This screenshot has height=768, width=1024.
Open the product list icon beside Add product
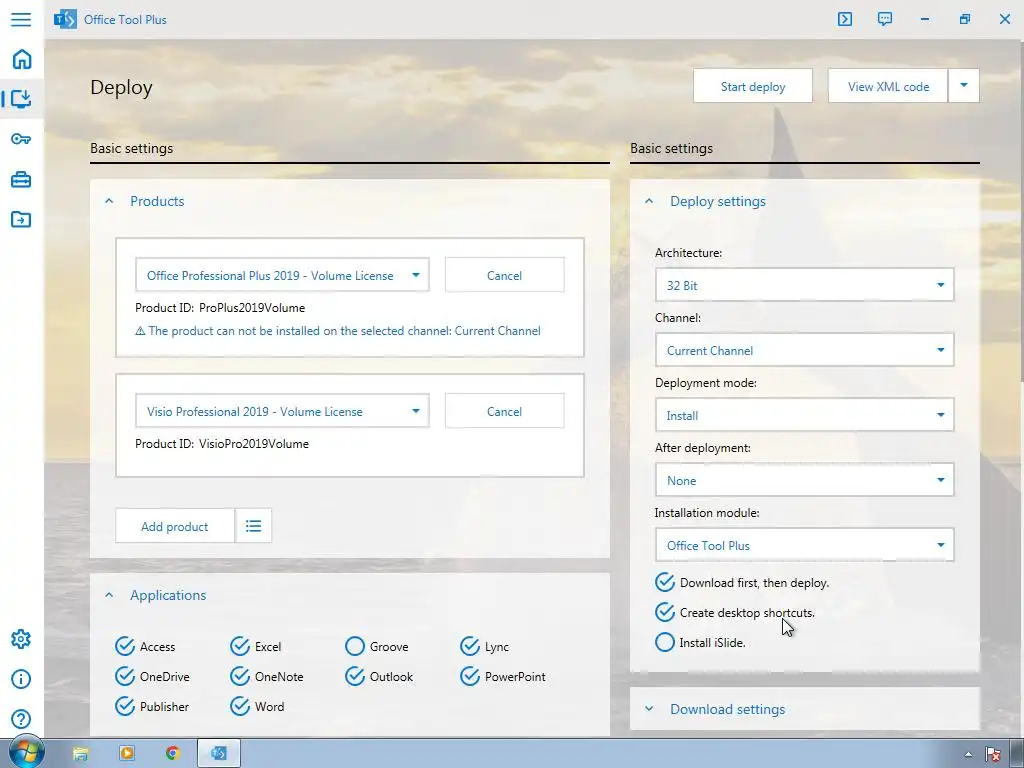click(253, 526)
